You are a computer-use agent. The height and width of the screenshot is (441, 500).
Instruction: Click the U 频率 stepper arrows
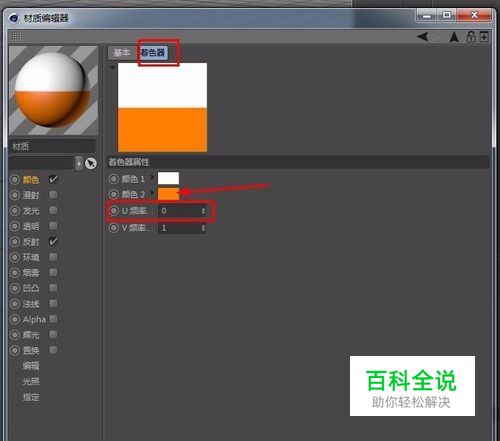click(203, 211)
